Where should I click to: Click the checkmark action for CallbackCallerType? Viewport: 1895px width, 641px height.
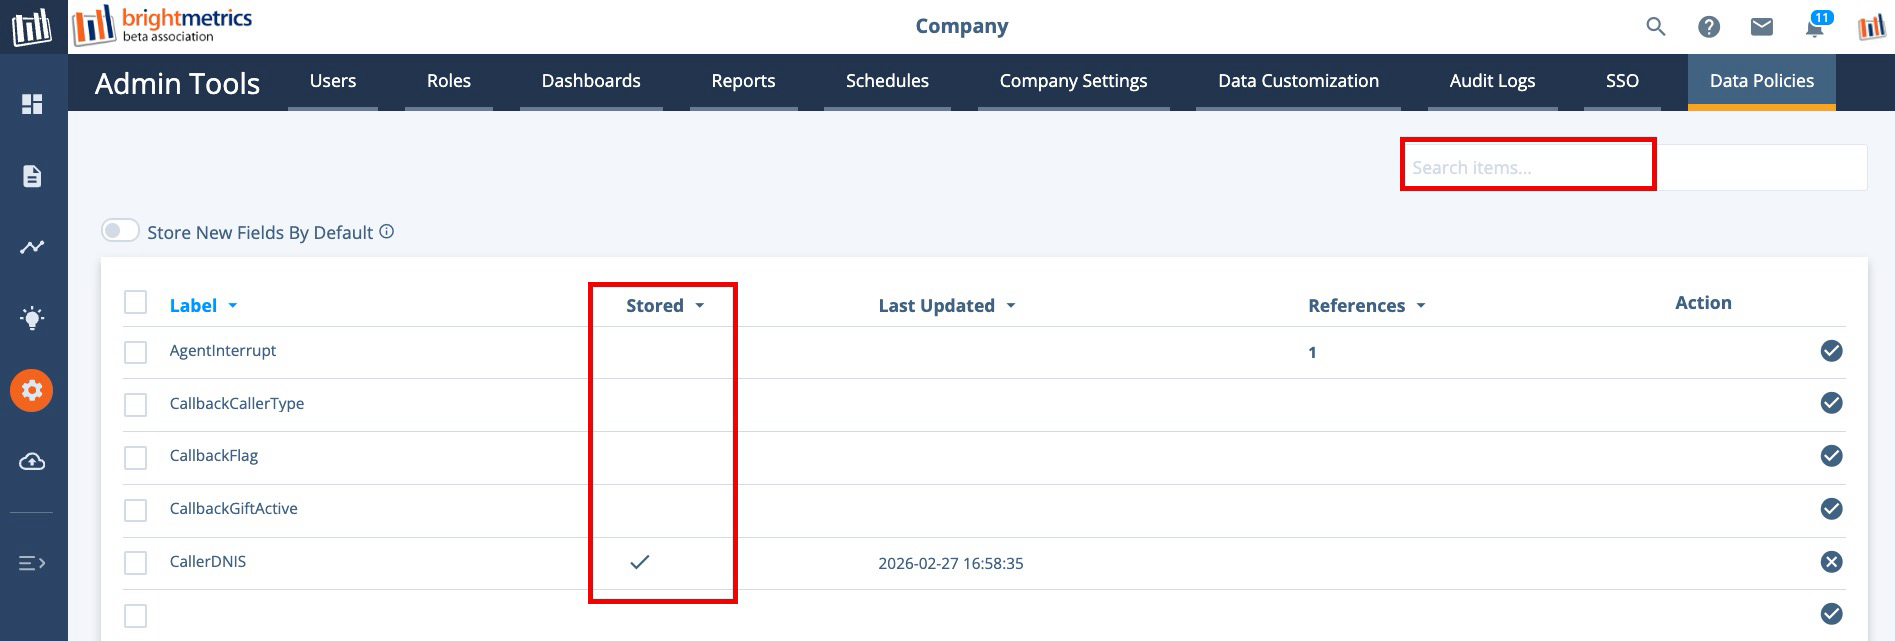1831,403
